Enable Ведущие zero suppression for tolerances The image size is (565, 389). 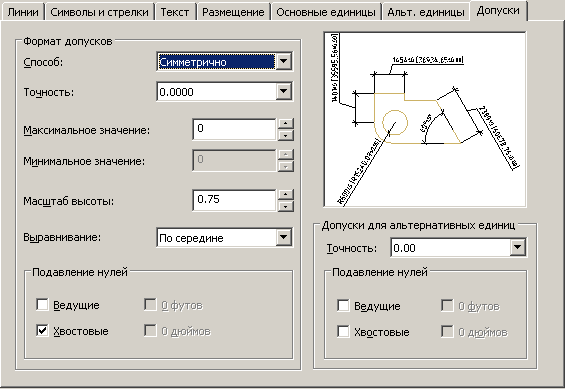[43, 305]
